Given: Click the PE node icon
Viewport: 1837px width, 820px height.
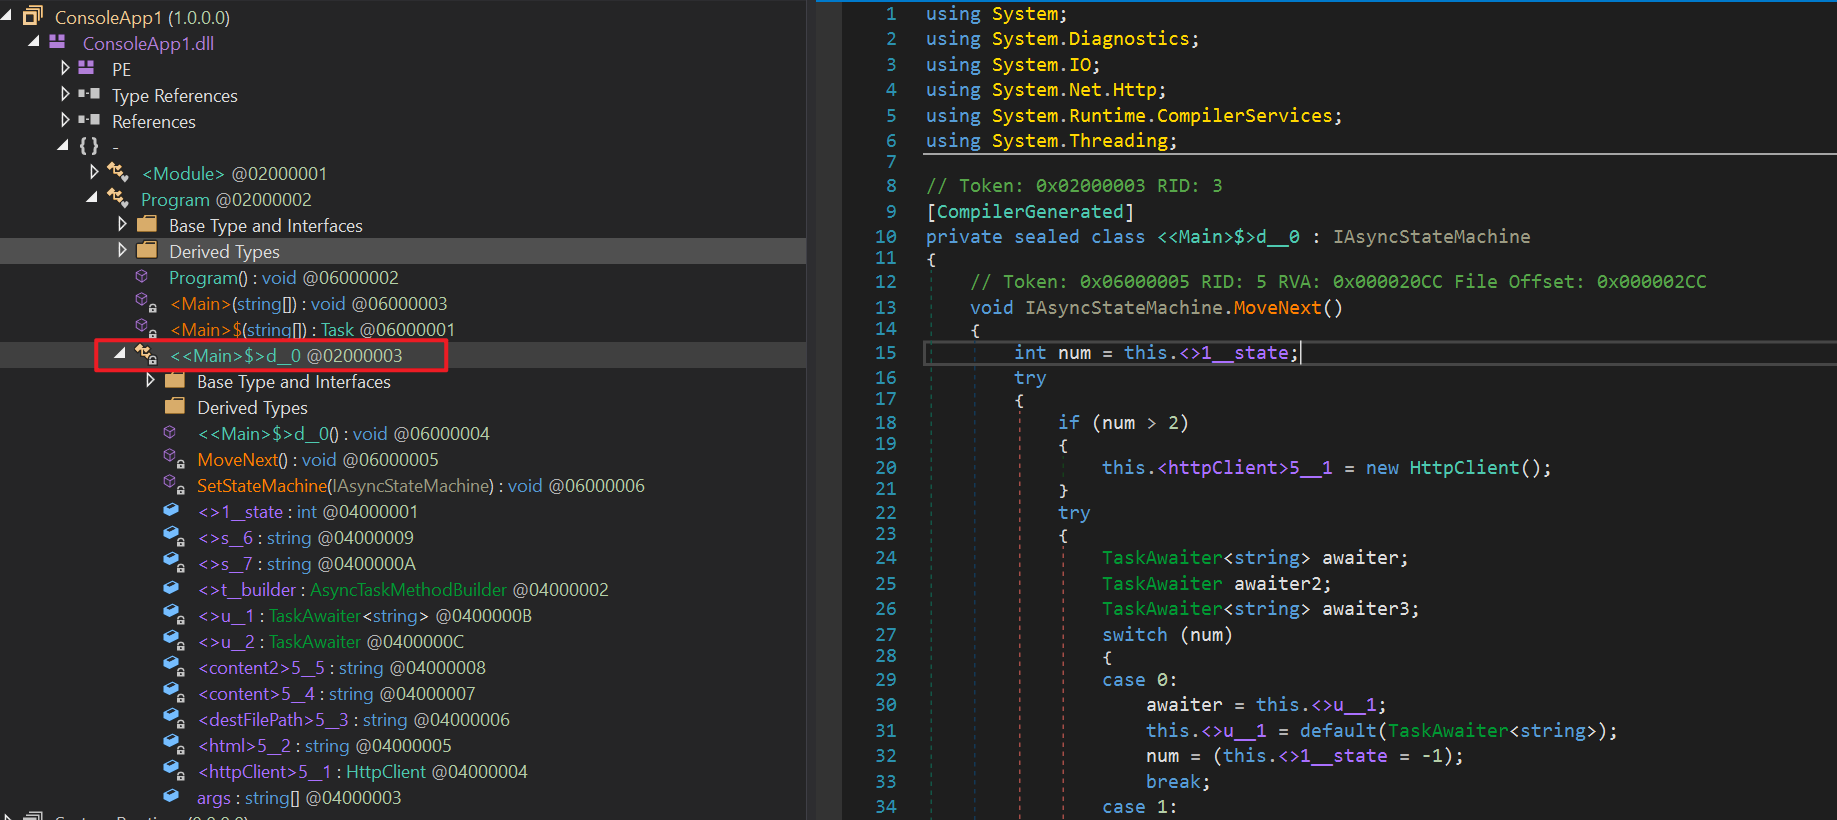Looking at the screenshot, I should coord(88,68).
